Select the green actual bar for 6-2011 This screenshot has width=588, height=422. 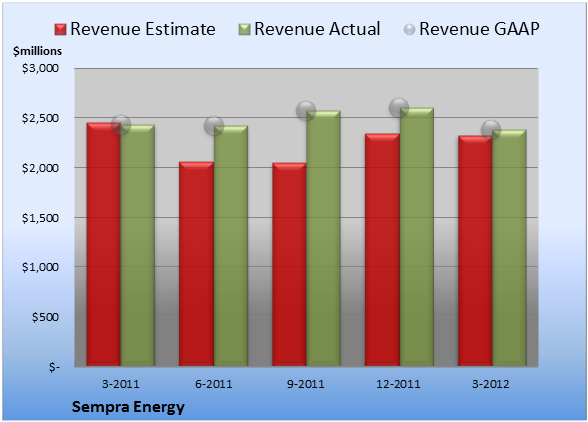point(231,246)
